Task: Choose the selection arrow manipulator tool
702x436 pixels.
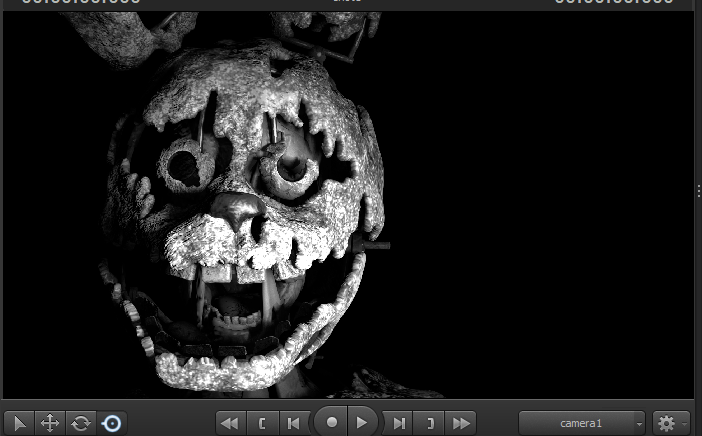Action: pos(19,423)
